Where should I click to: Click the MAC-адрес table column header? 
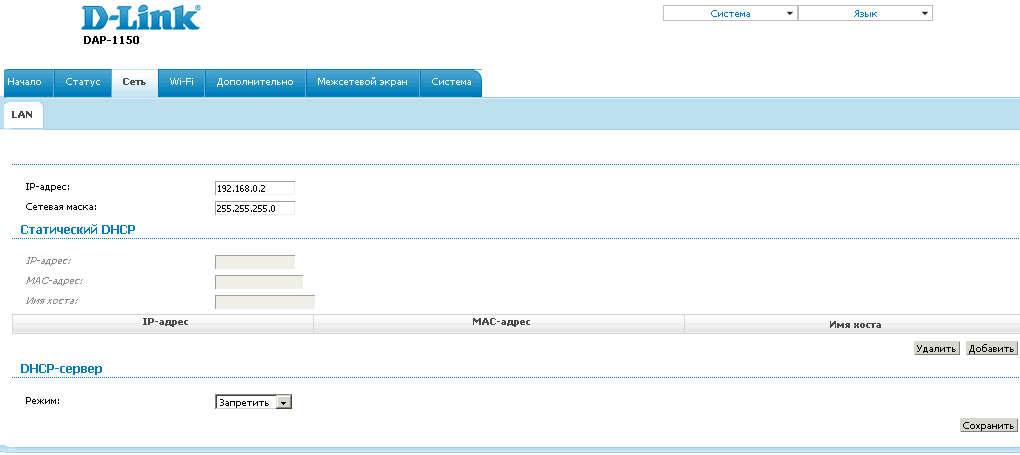[x=500, y=322]
